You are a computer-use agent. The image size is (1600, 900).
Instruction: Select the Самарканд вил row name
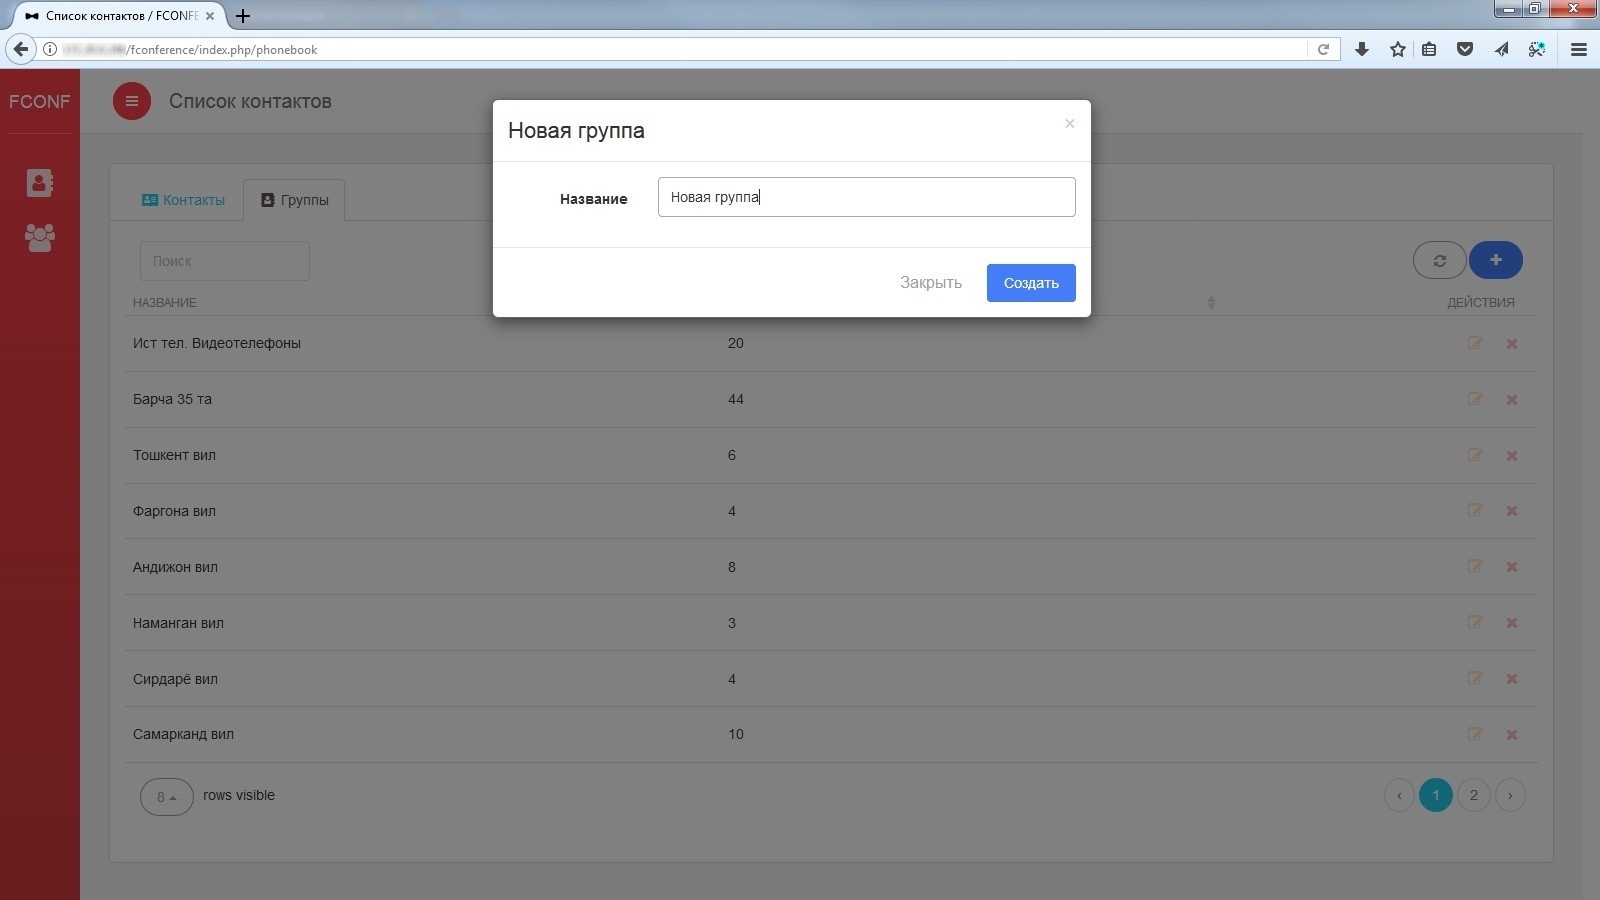[183, 734]
